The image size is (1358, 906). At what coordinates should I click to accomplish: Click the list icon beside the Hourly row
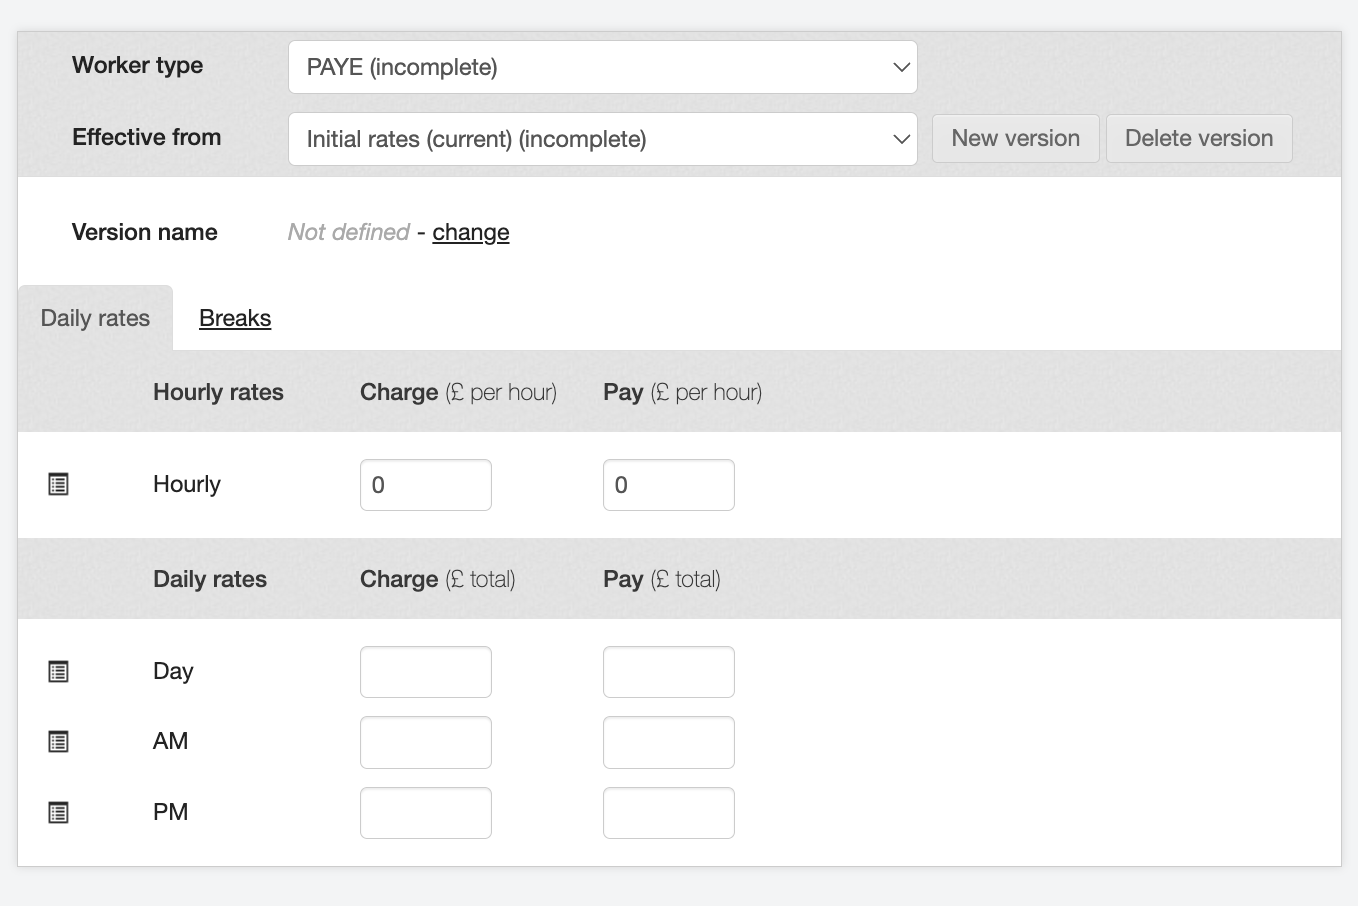pyautogui.click(x=59, y=485)
